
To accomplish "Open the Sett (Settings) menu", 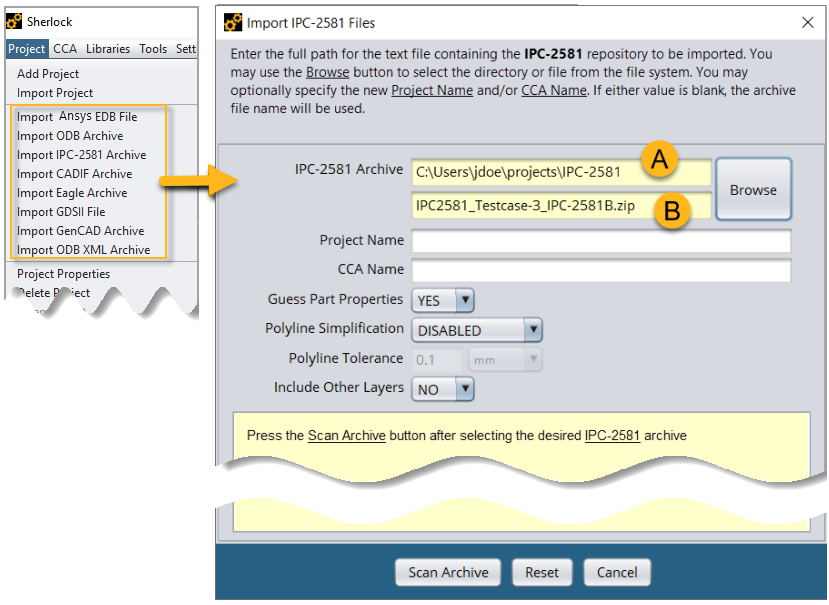I will [186, 49].
